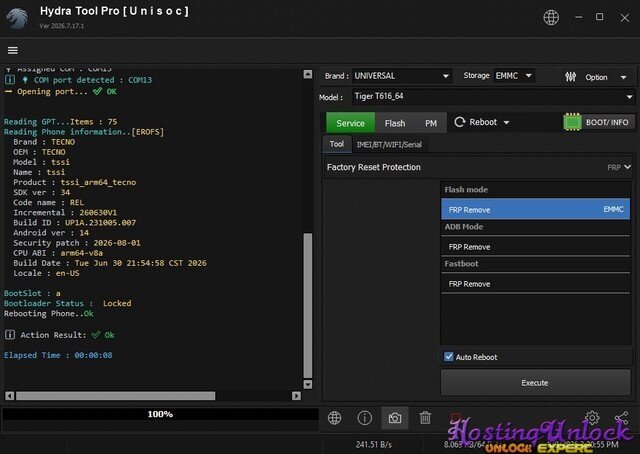Select Fastboot FRP Remove
The image size is (640, 454).
[535, 284]
